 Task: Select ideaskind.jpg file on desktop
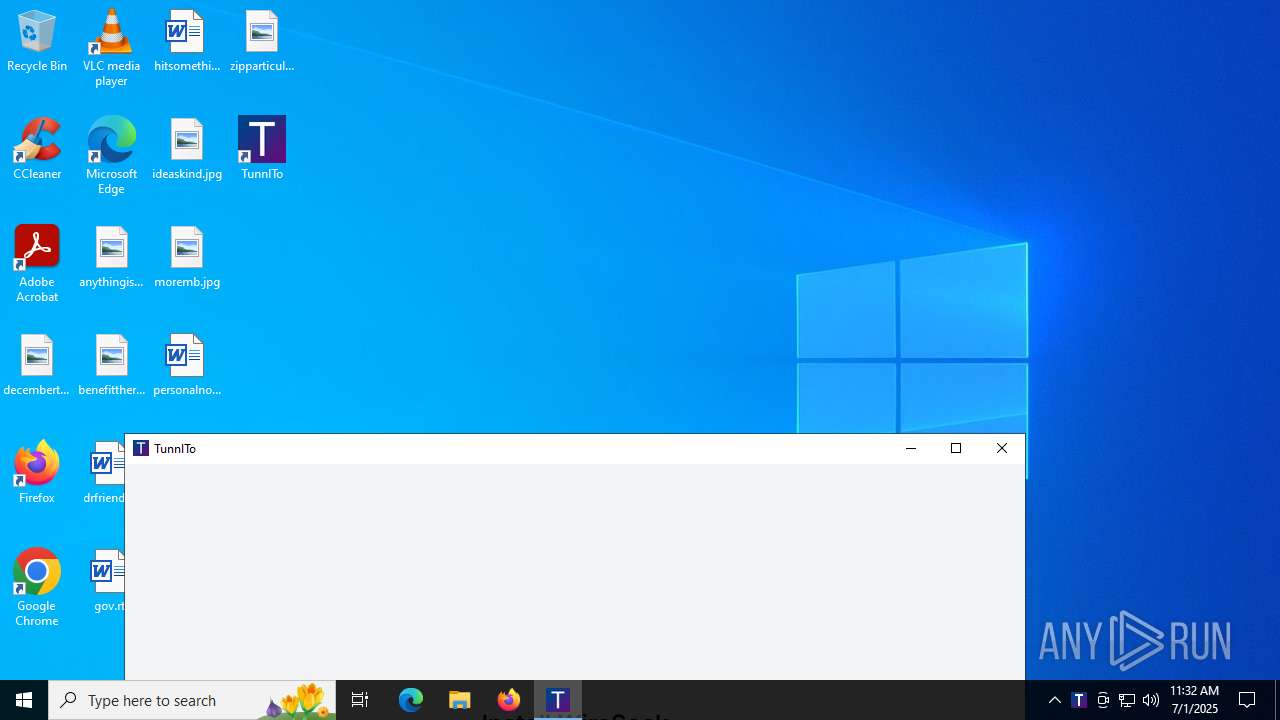(x=187, y=150)
